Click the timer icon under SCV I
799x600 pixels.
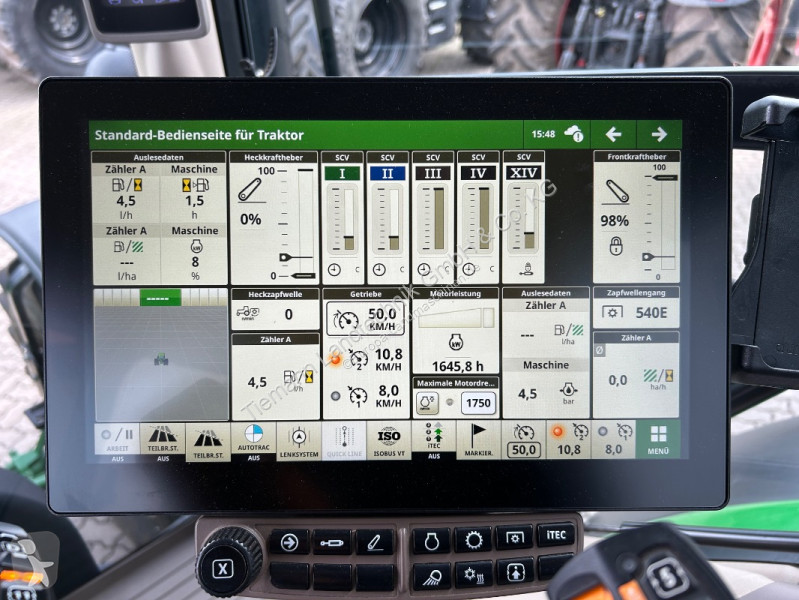pyautogui.click(x=334, y=270)
